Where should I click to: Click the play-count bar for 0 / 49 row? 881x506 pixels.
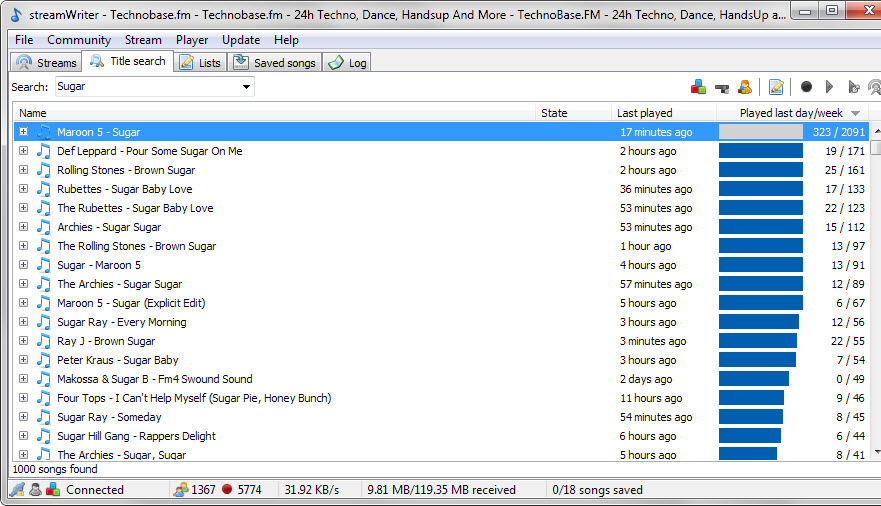[754, 379]
